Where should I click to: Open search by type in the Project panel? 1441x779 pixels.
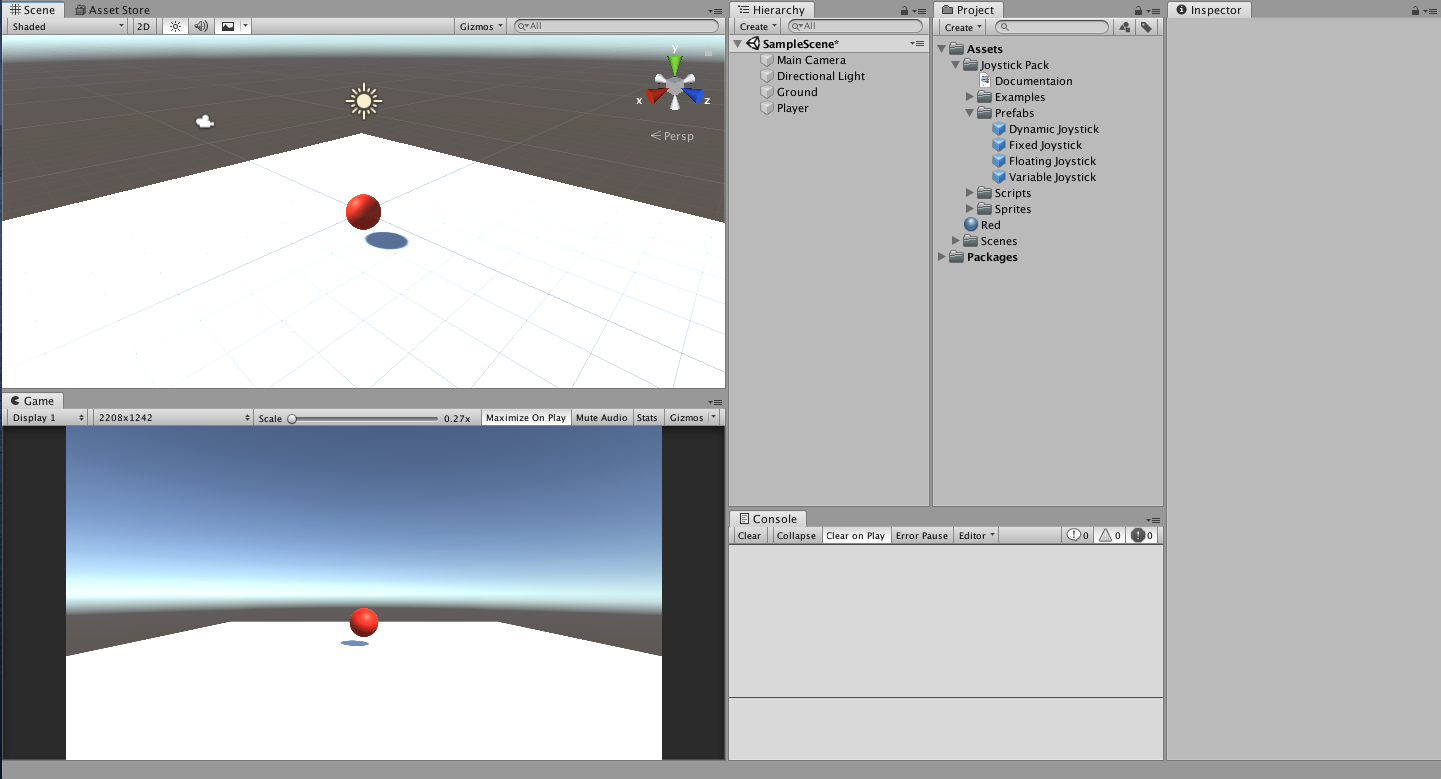click(x=1124, y=27)
